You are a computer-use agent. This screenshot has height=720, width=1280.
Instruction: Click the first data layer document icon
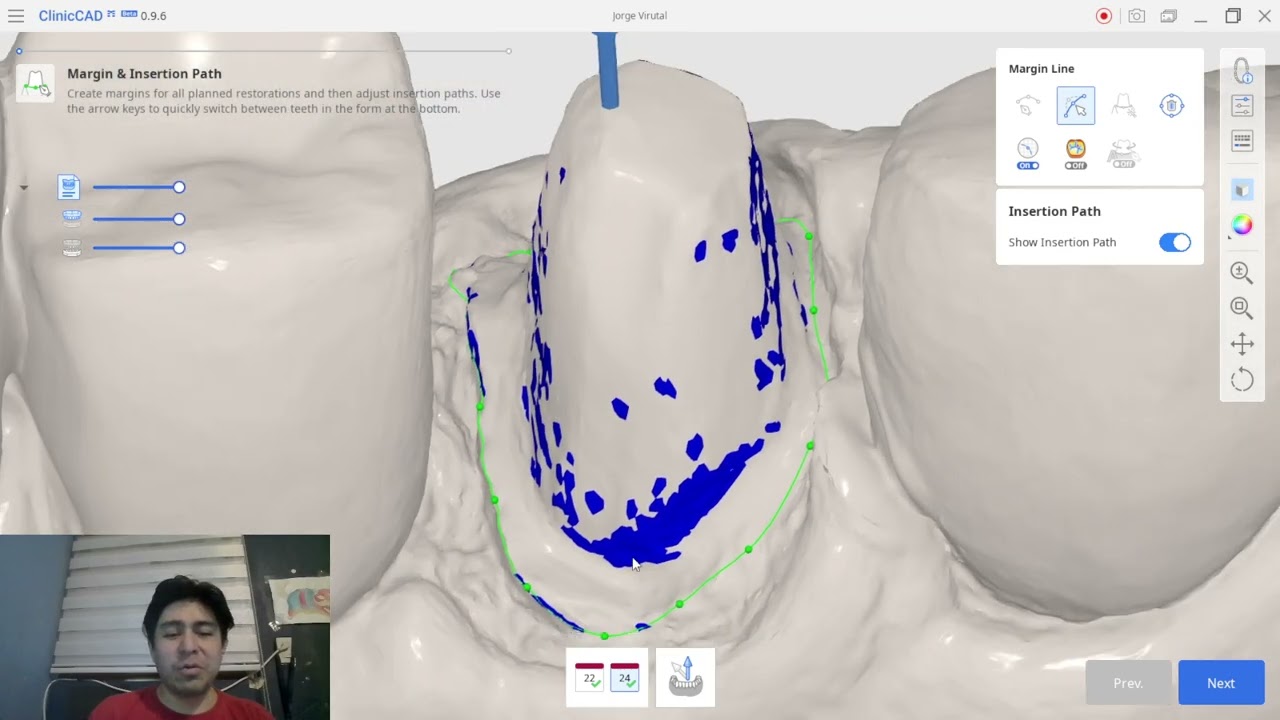[x=69, y=187]
